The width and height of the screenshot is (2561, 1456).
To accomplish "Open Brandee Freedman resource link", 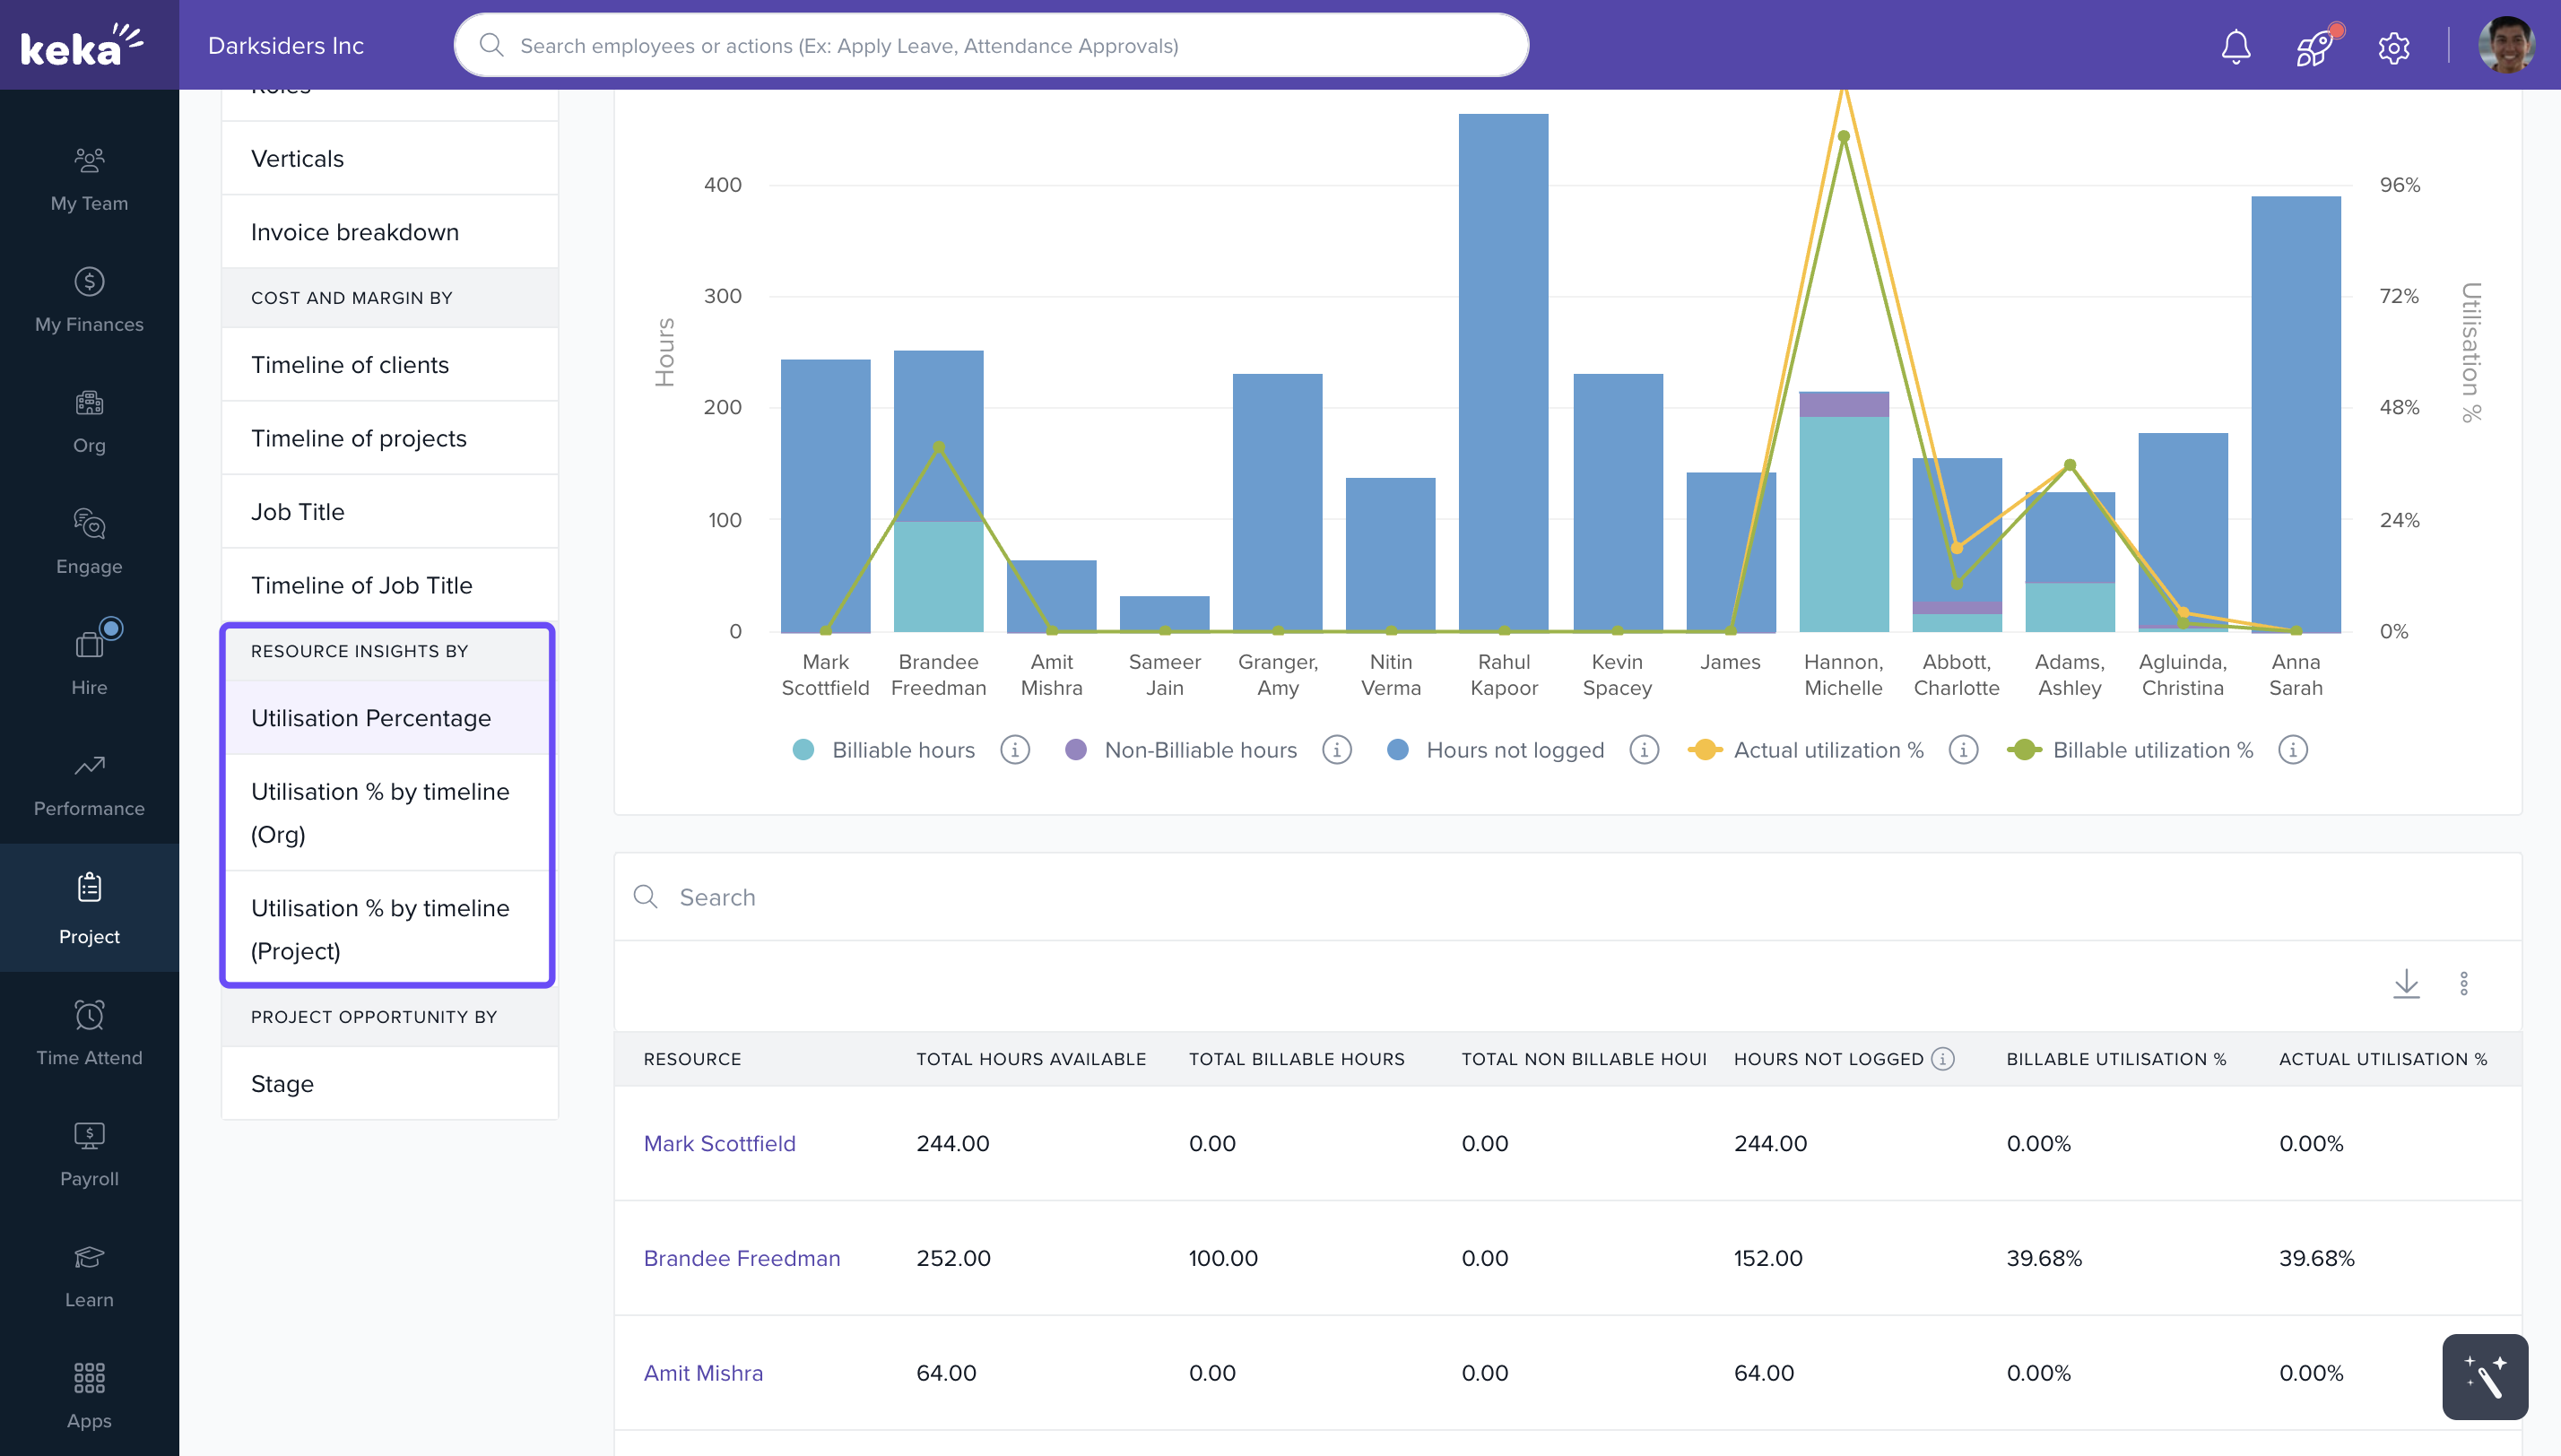I will point(742,1258).
